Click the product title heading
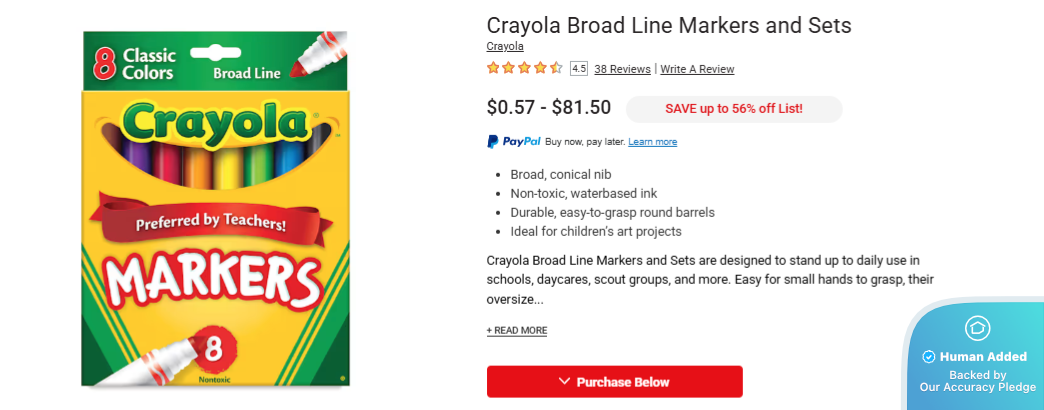 (668, 25)
